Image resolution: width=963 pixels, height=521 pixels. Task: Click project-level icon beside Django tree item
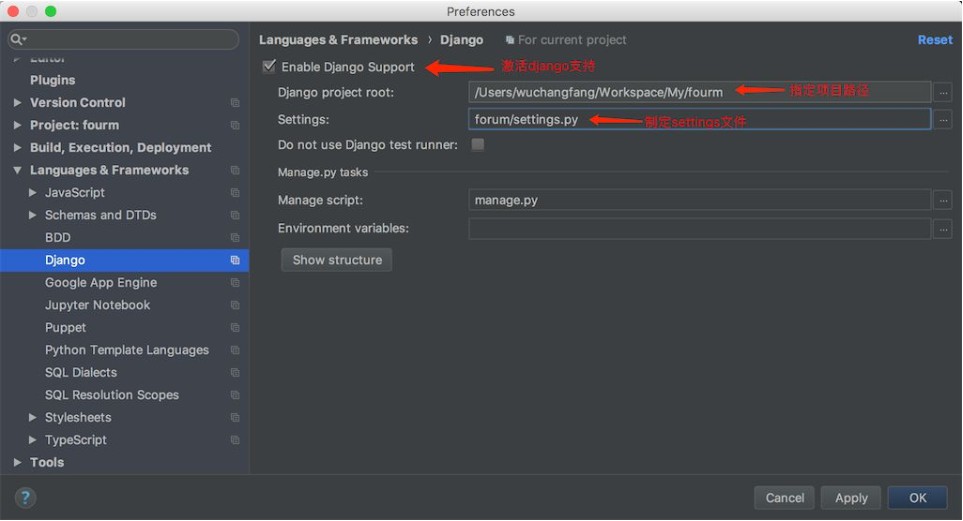[235, 260]
